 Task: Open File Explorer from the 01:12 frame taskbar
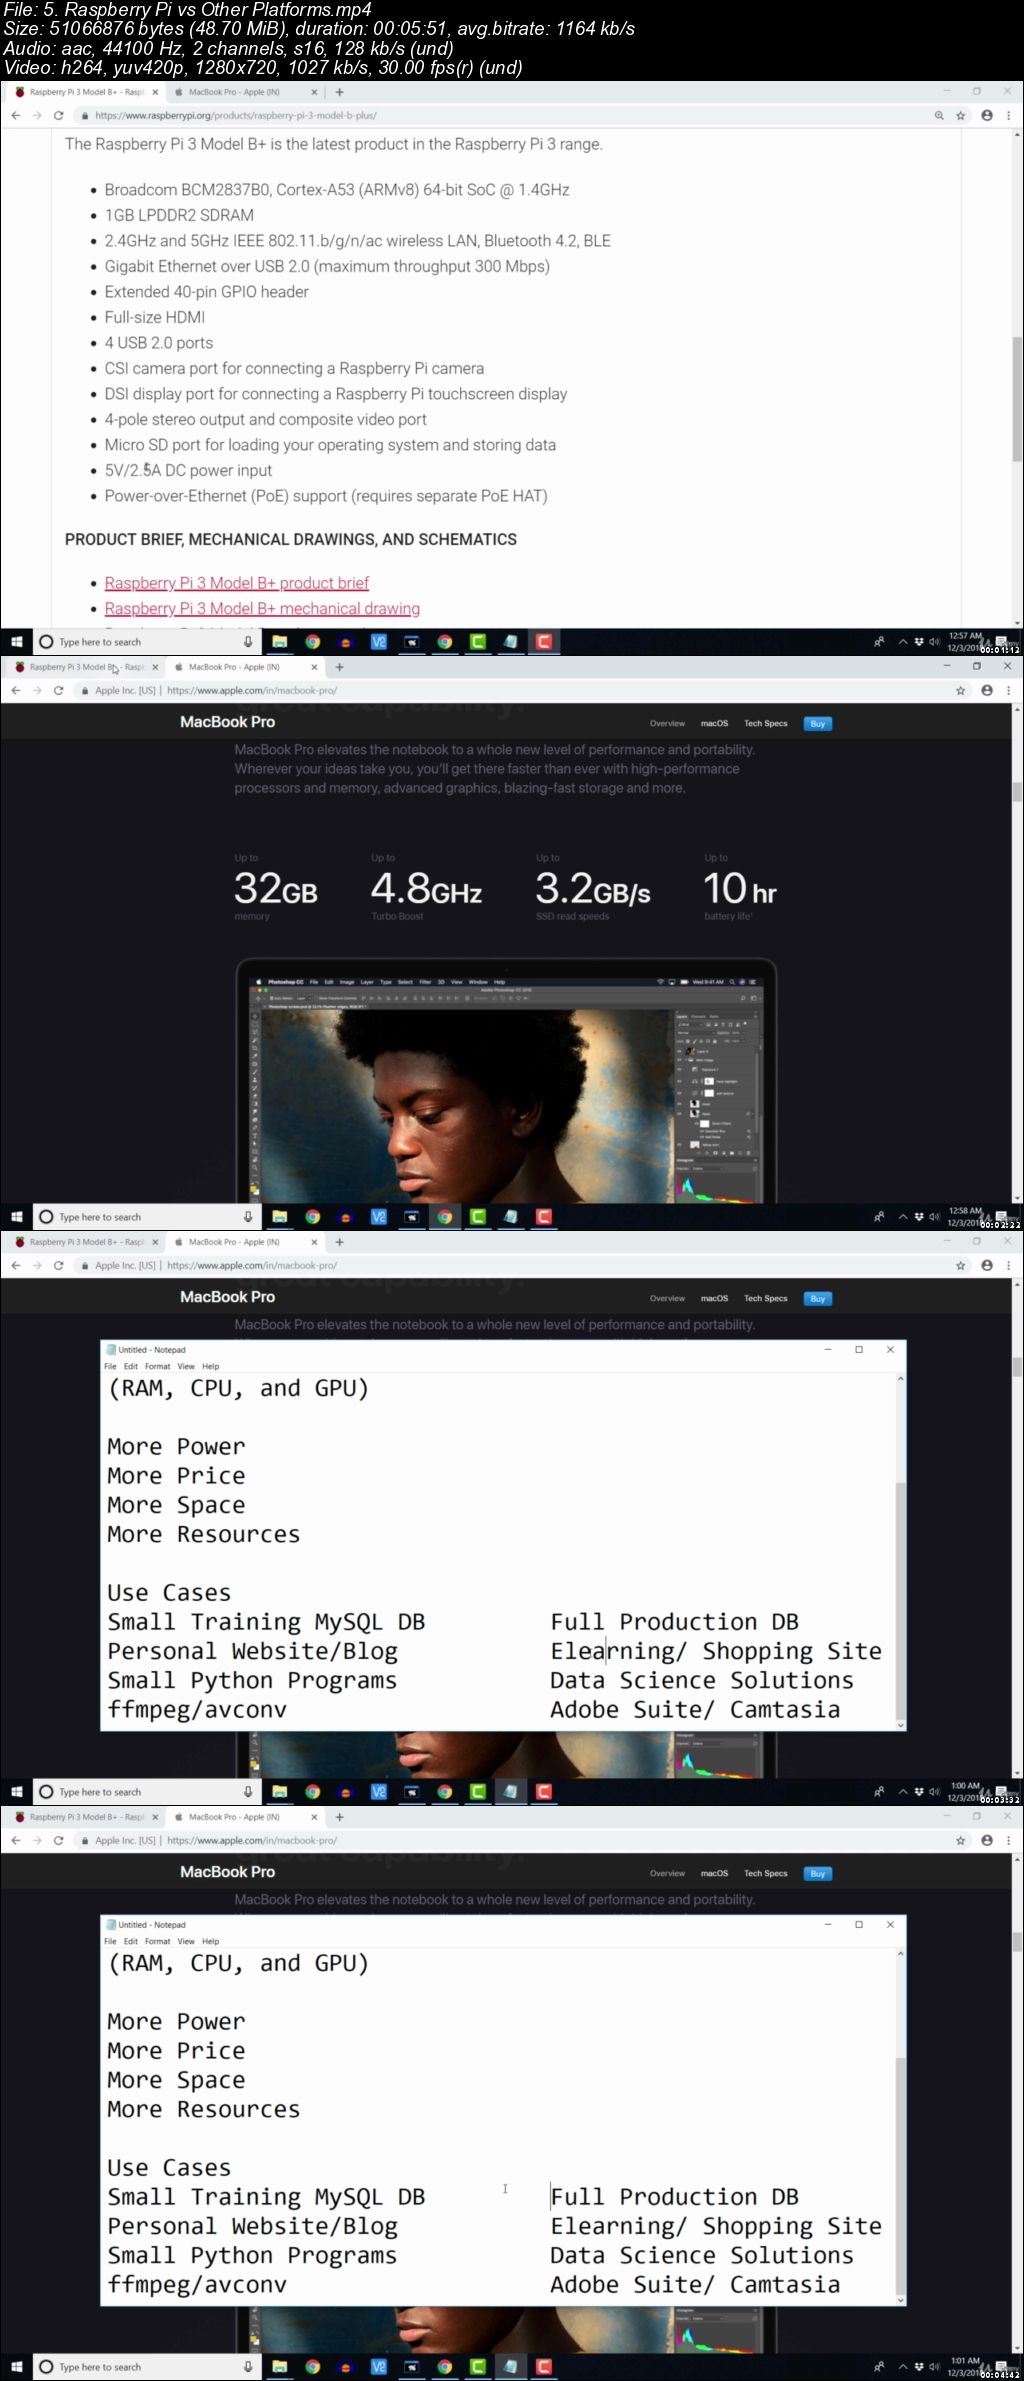(280, 642)
